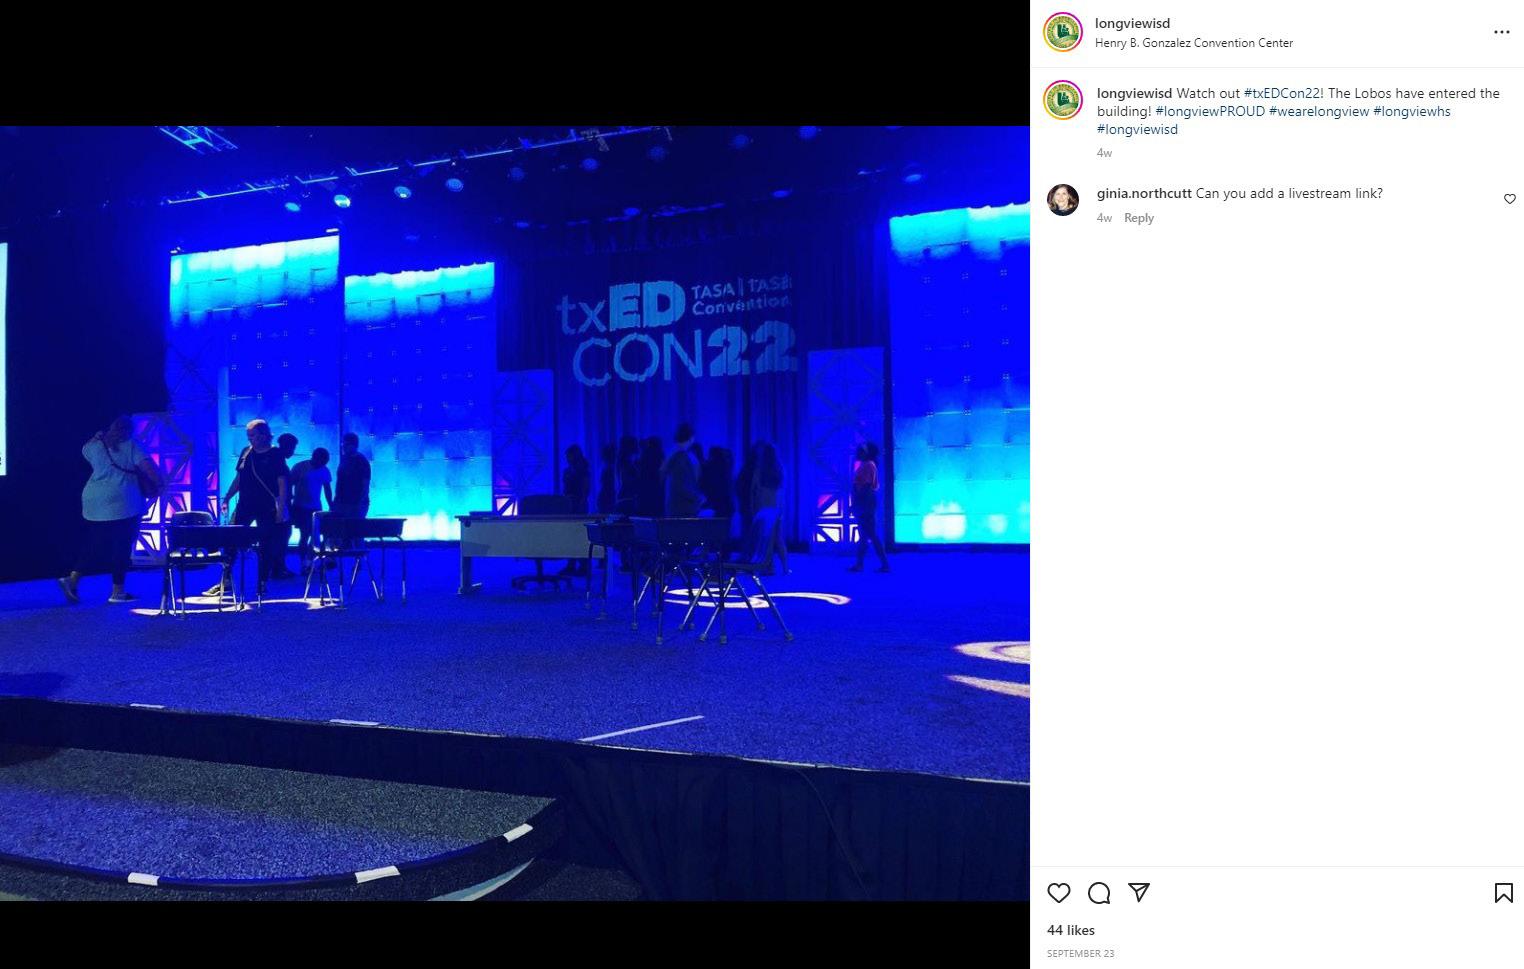Share post using the paper plane icon

[1139, 892]
